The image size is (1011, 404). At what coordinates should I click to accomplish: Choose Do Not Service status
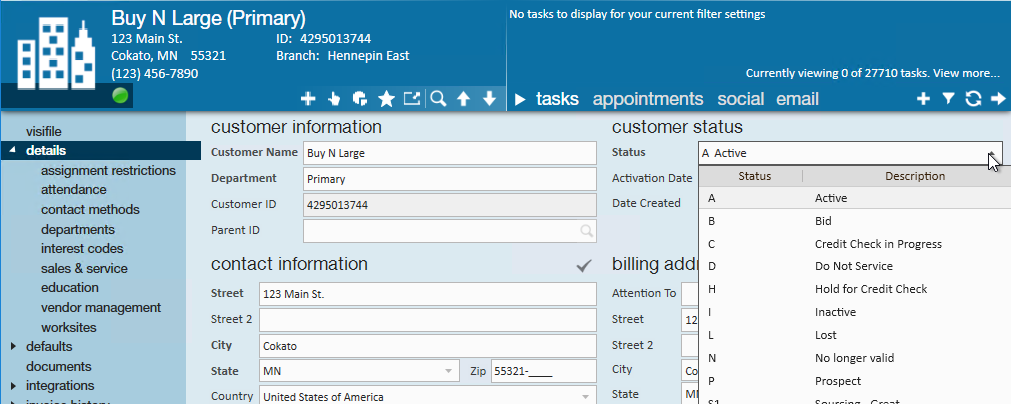855,266
